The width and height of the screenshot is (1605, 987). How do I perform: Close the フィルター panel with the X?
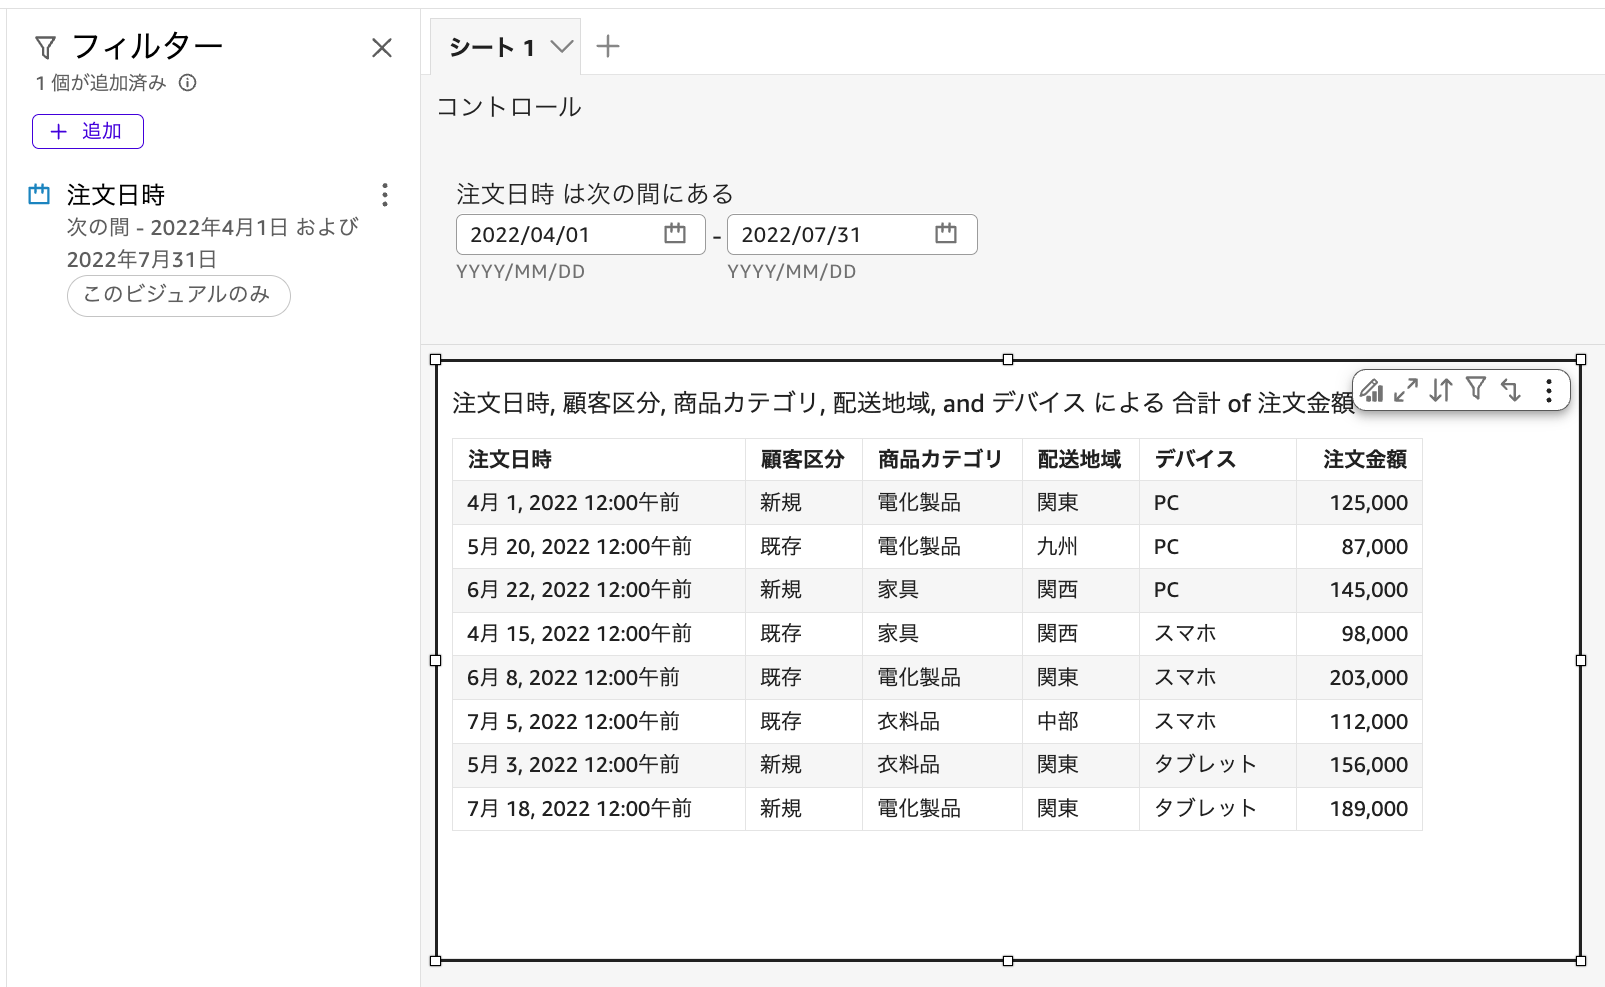381,48
